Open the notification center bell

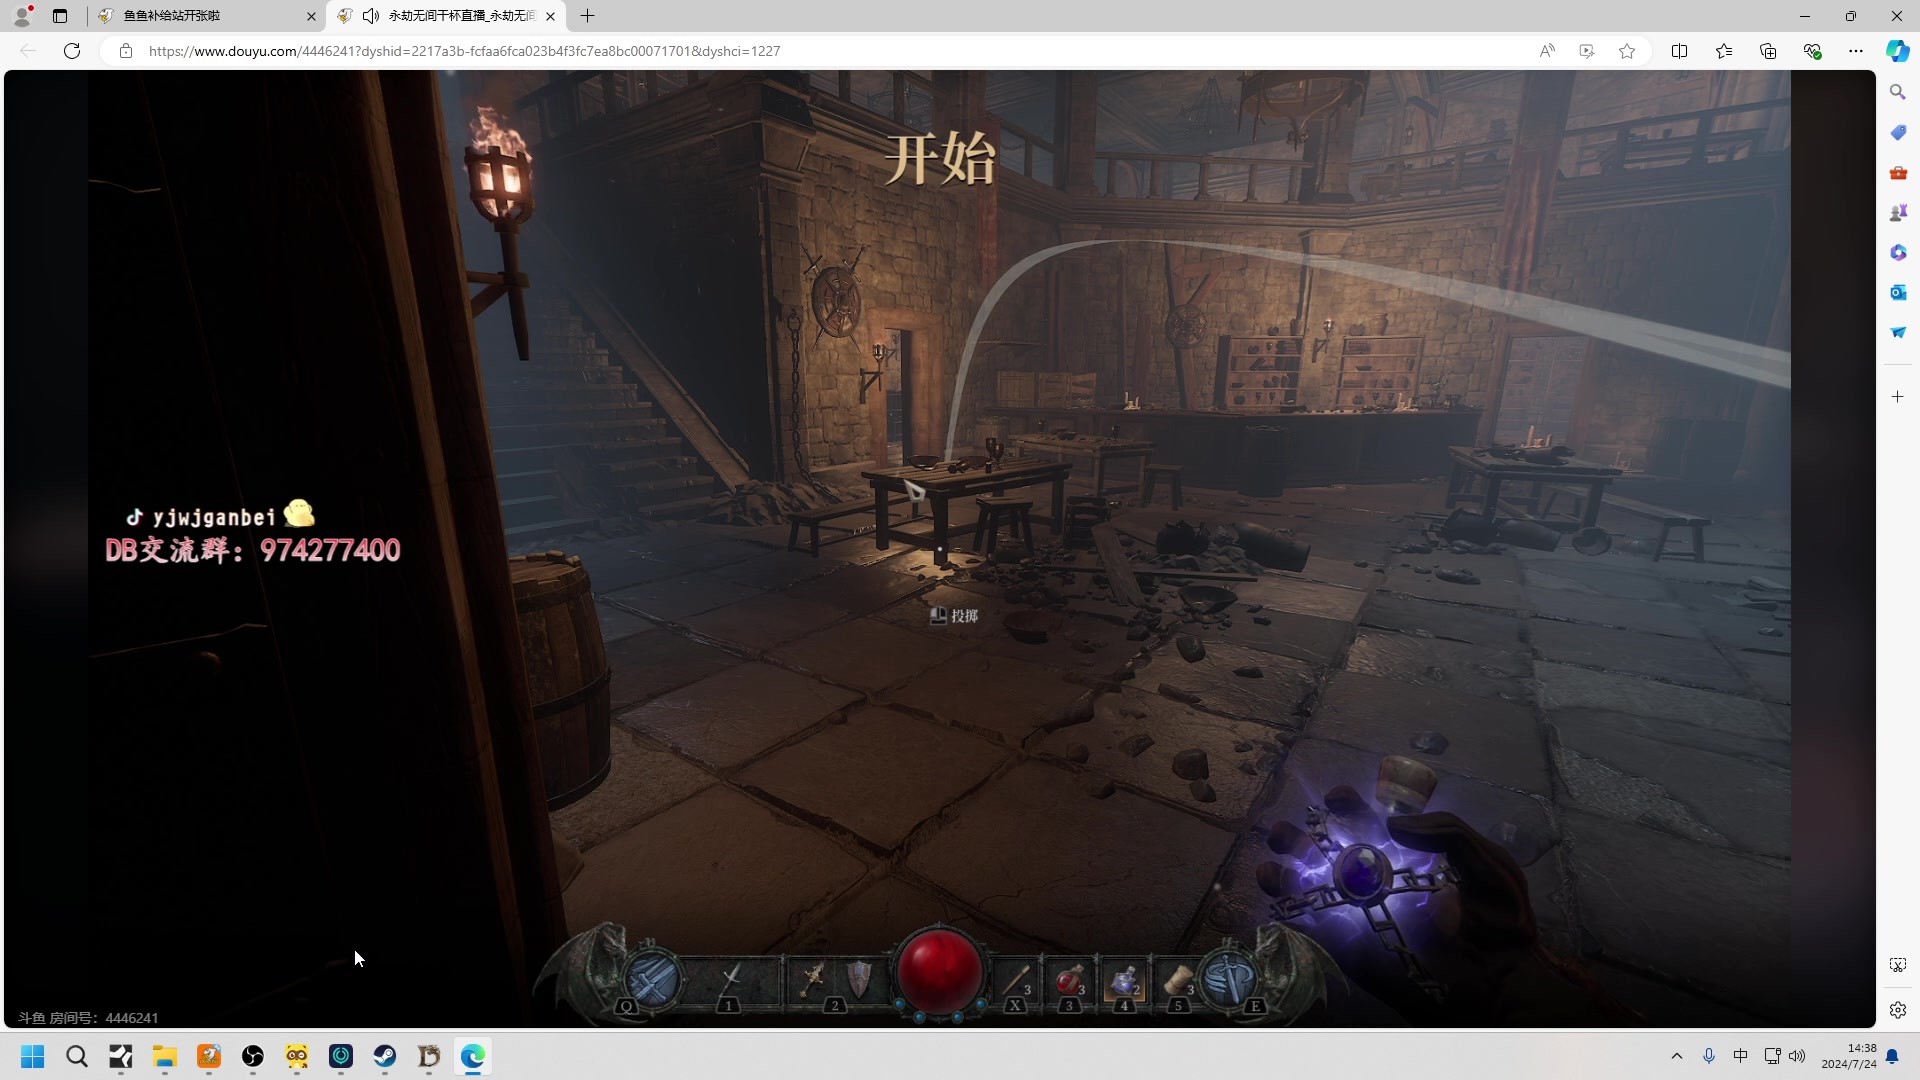[1892, 1057]
